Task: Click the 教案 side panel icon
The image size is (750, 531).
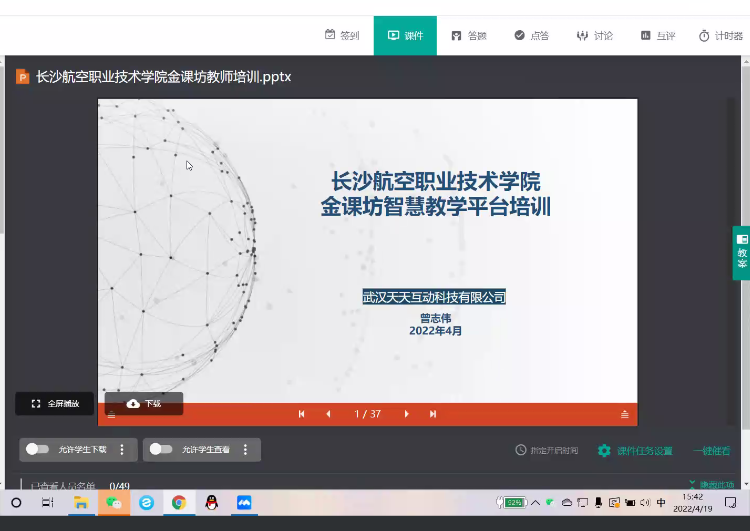Action: (741, 252)
